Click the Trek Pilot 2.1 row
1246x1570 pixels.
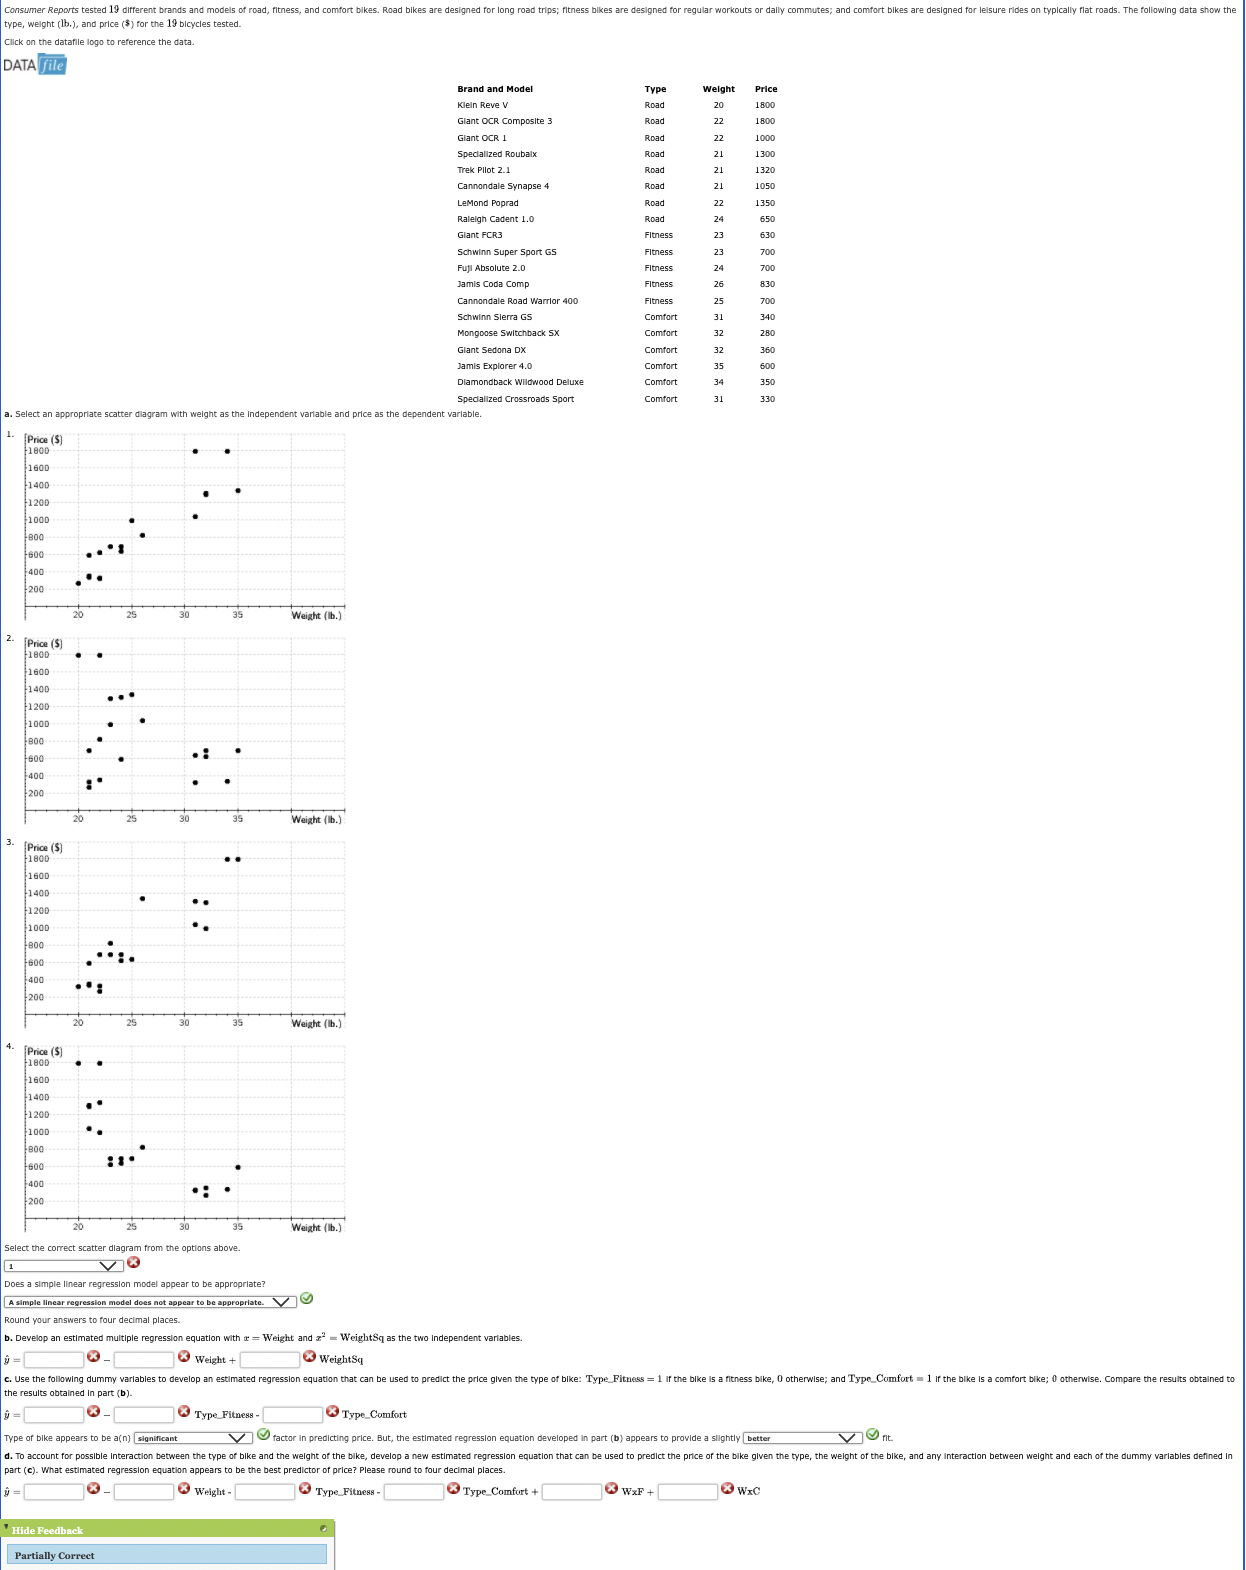(x=617, y=170)
